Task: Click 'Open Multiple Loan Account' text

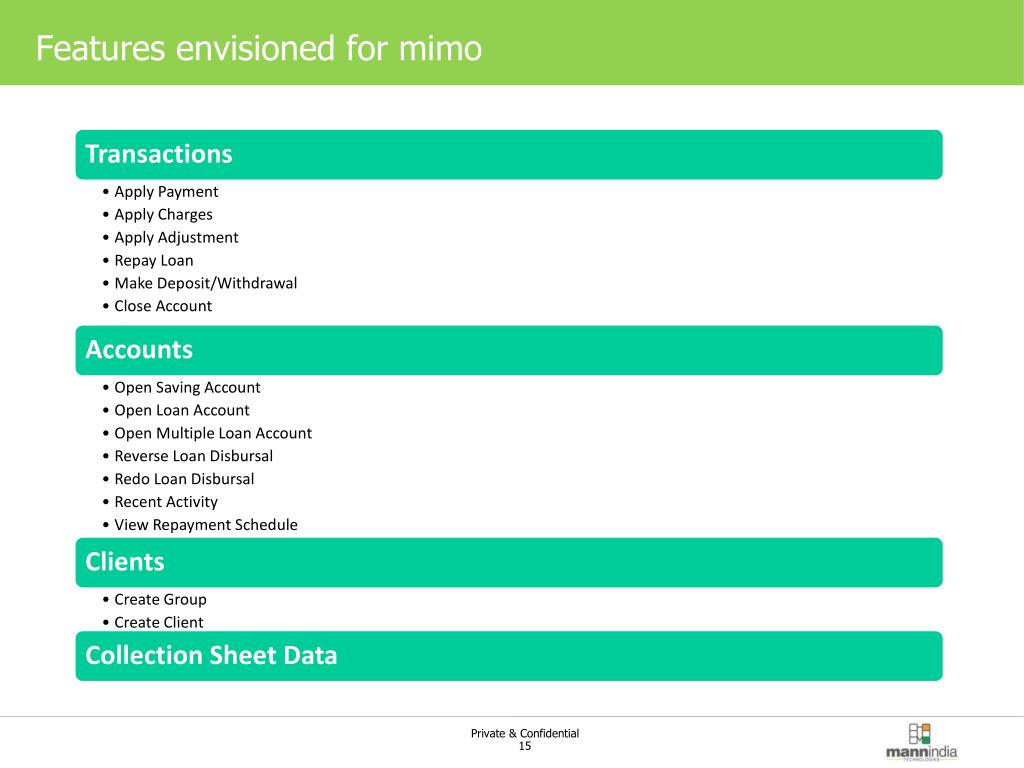Action: (213, 434)
